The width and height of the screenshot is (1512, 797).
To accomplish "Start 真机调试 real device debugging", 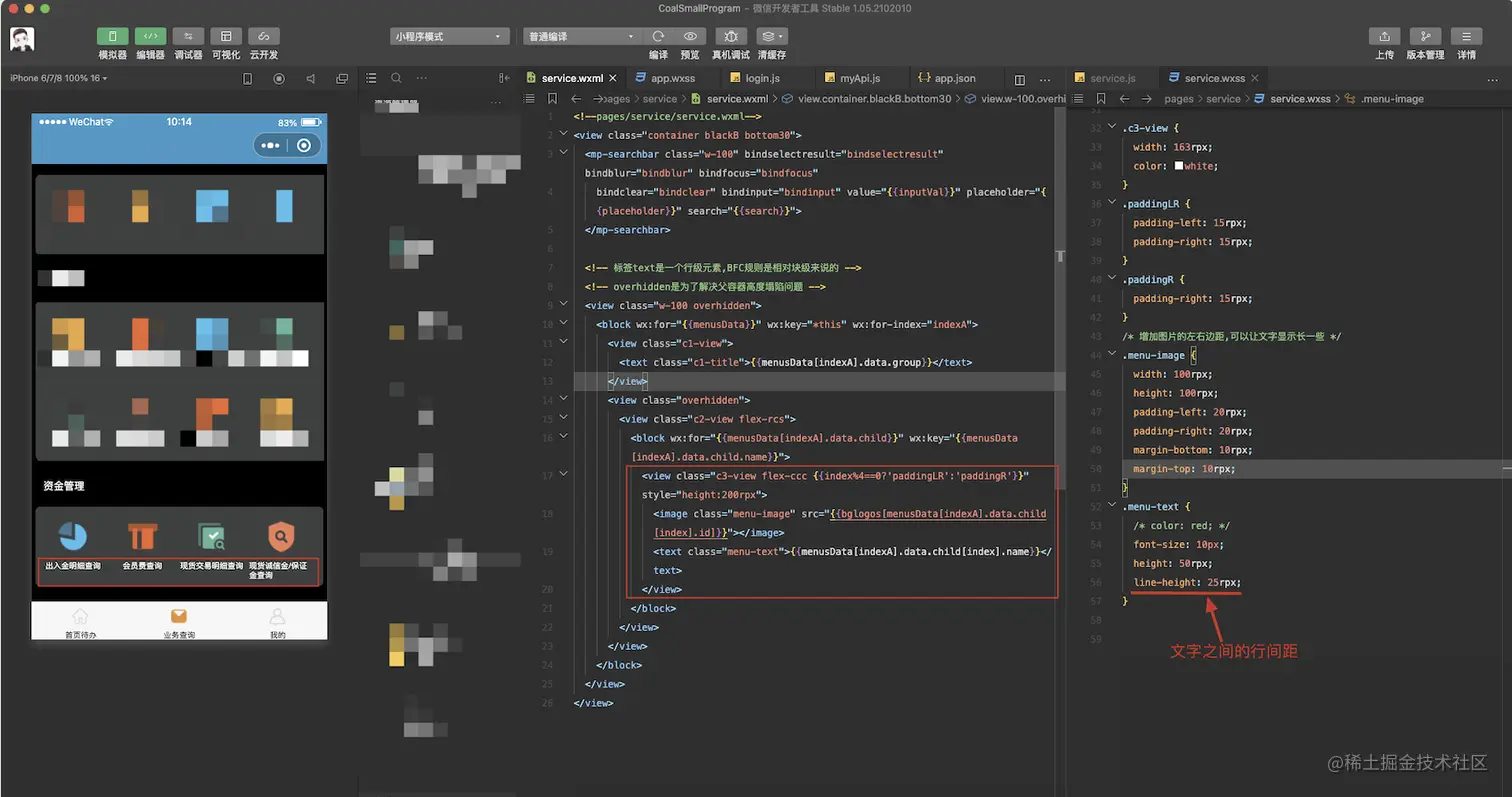I will (x=731, y=36).
